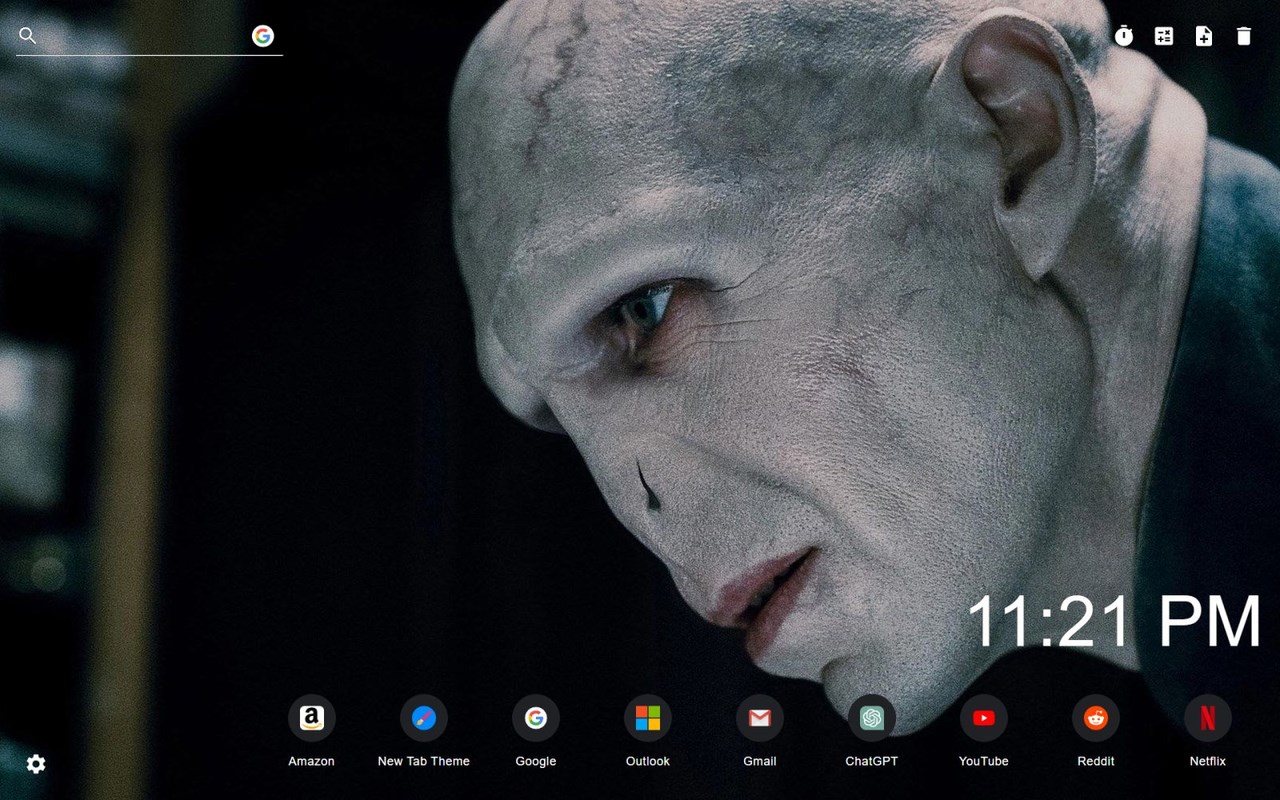1280x800 pixels.
Task: Open the Reddit shortcut icon
Action: [1096, 718]
